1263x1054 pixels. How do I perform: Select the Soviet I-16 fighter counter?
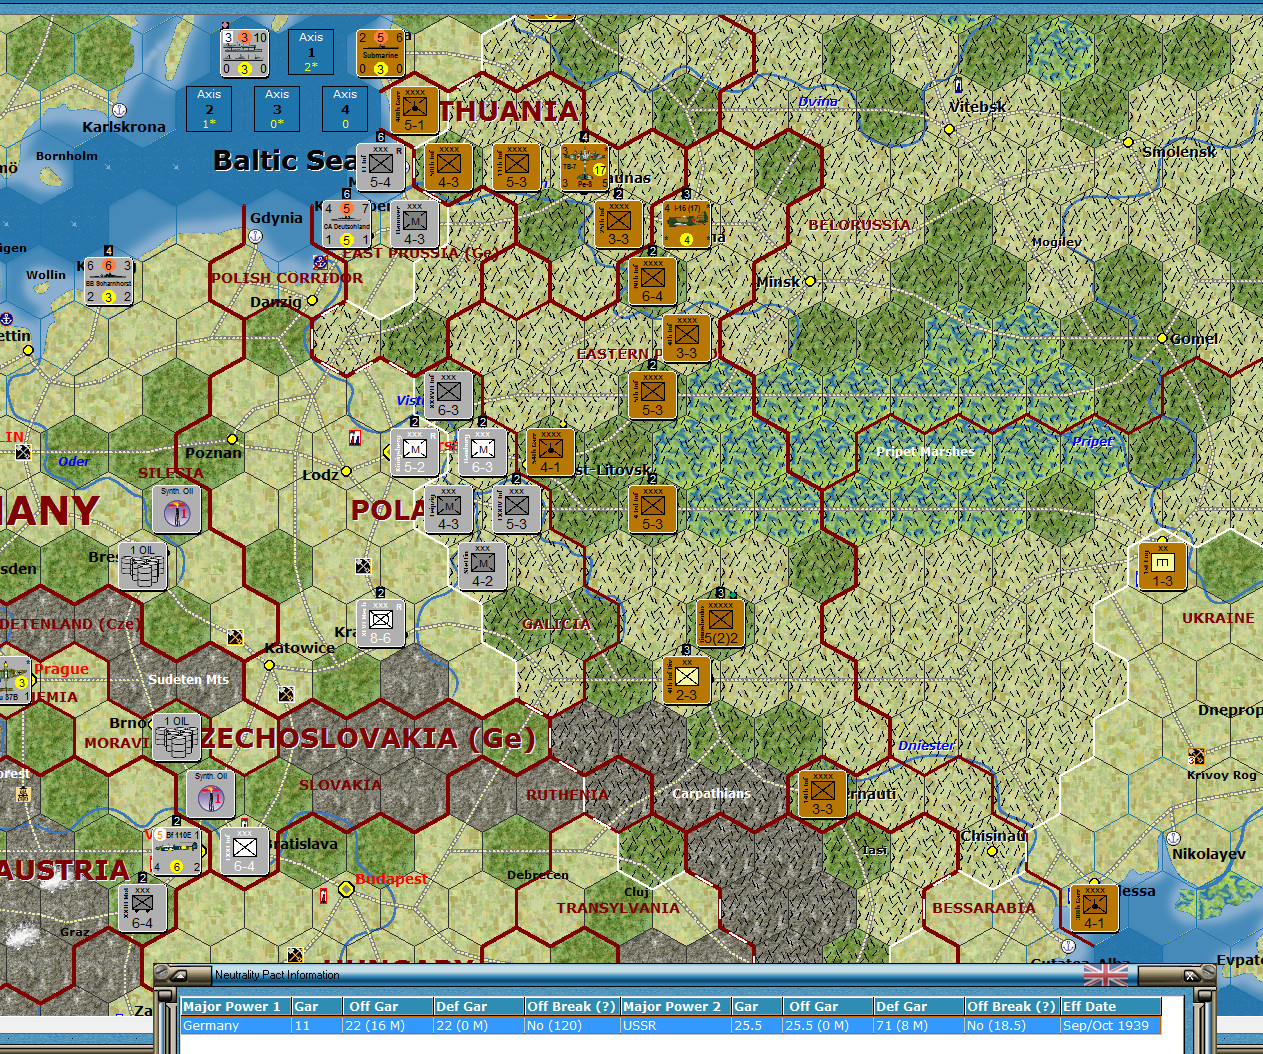pyautogui.click(x=686, y=224)
